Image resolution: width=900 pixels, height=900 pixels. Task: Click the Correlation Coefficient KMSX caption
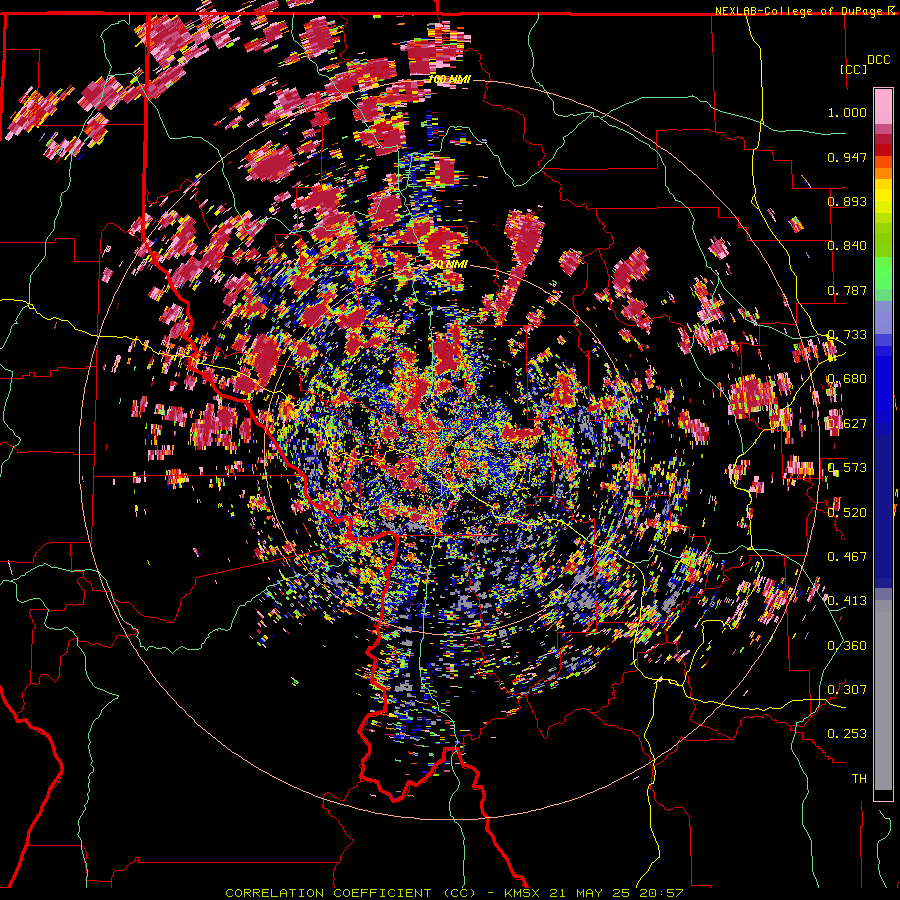[x=454, y=893]
